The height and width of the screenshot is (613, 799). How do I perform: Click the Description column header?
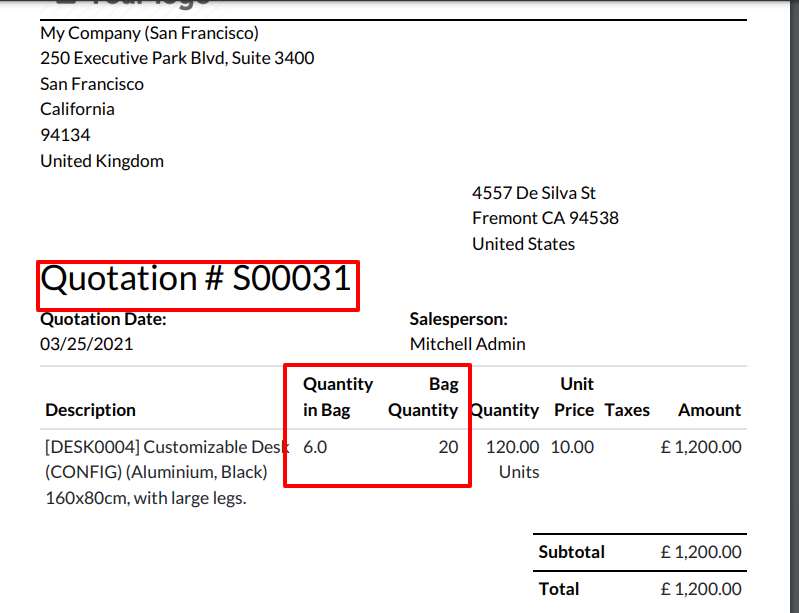(x=90, y=410)
